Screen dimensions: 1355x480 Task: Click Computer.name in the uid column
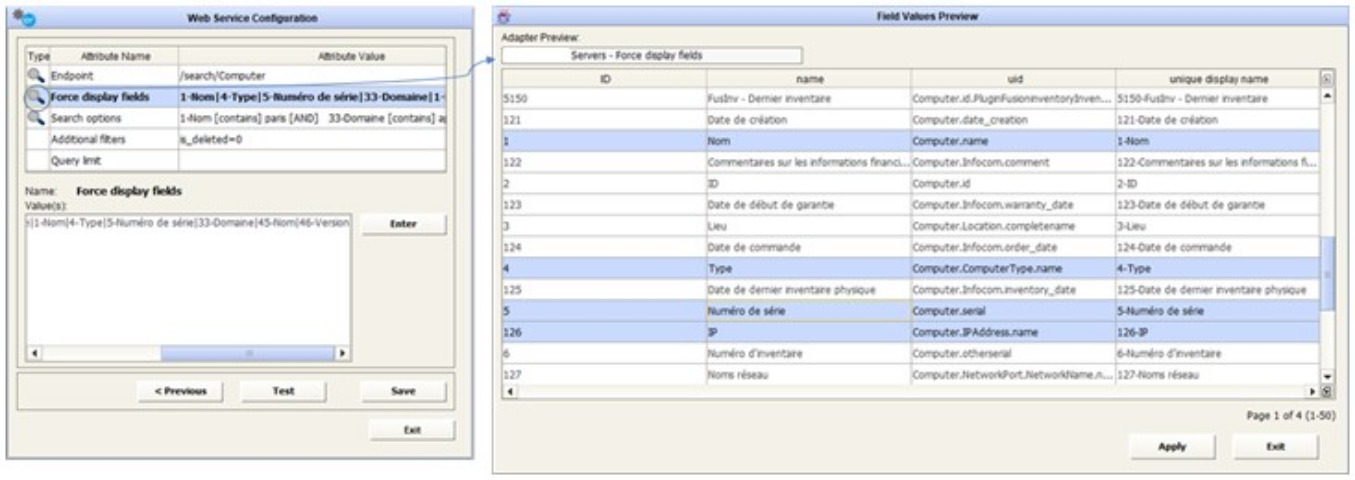tap(1012, 140)
